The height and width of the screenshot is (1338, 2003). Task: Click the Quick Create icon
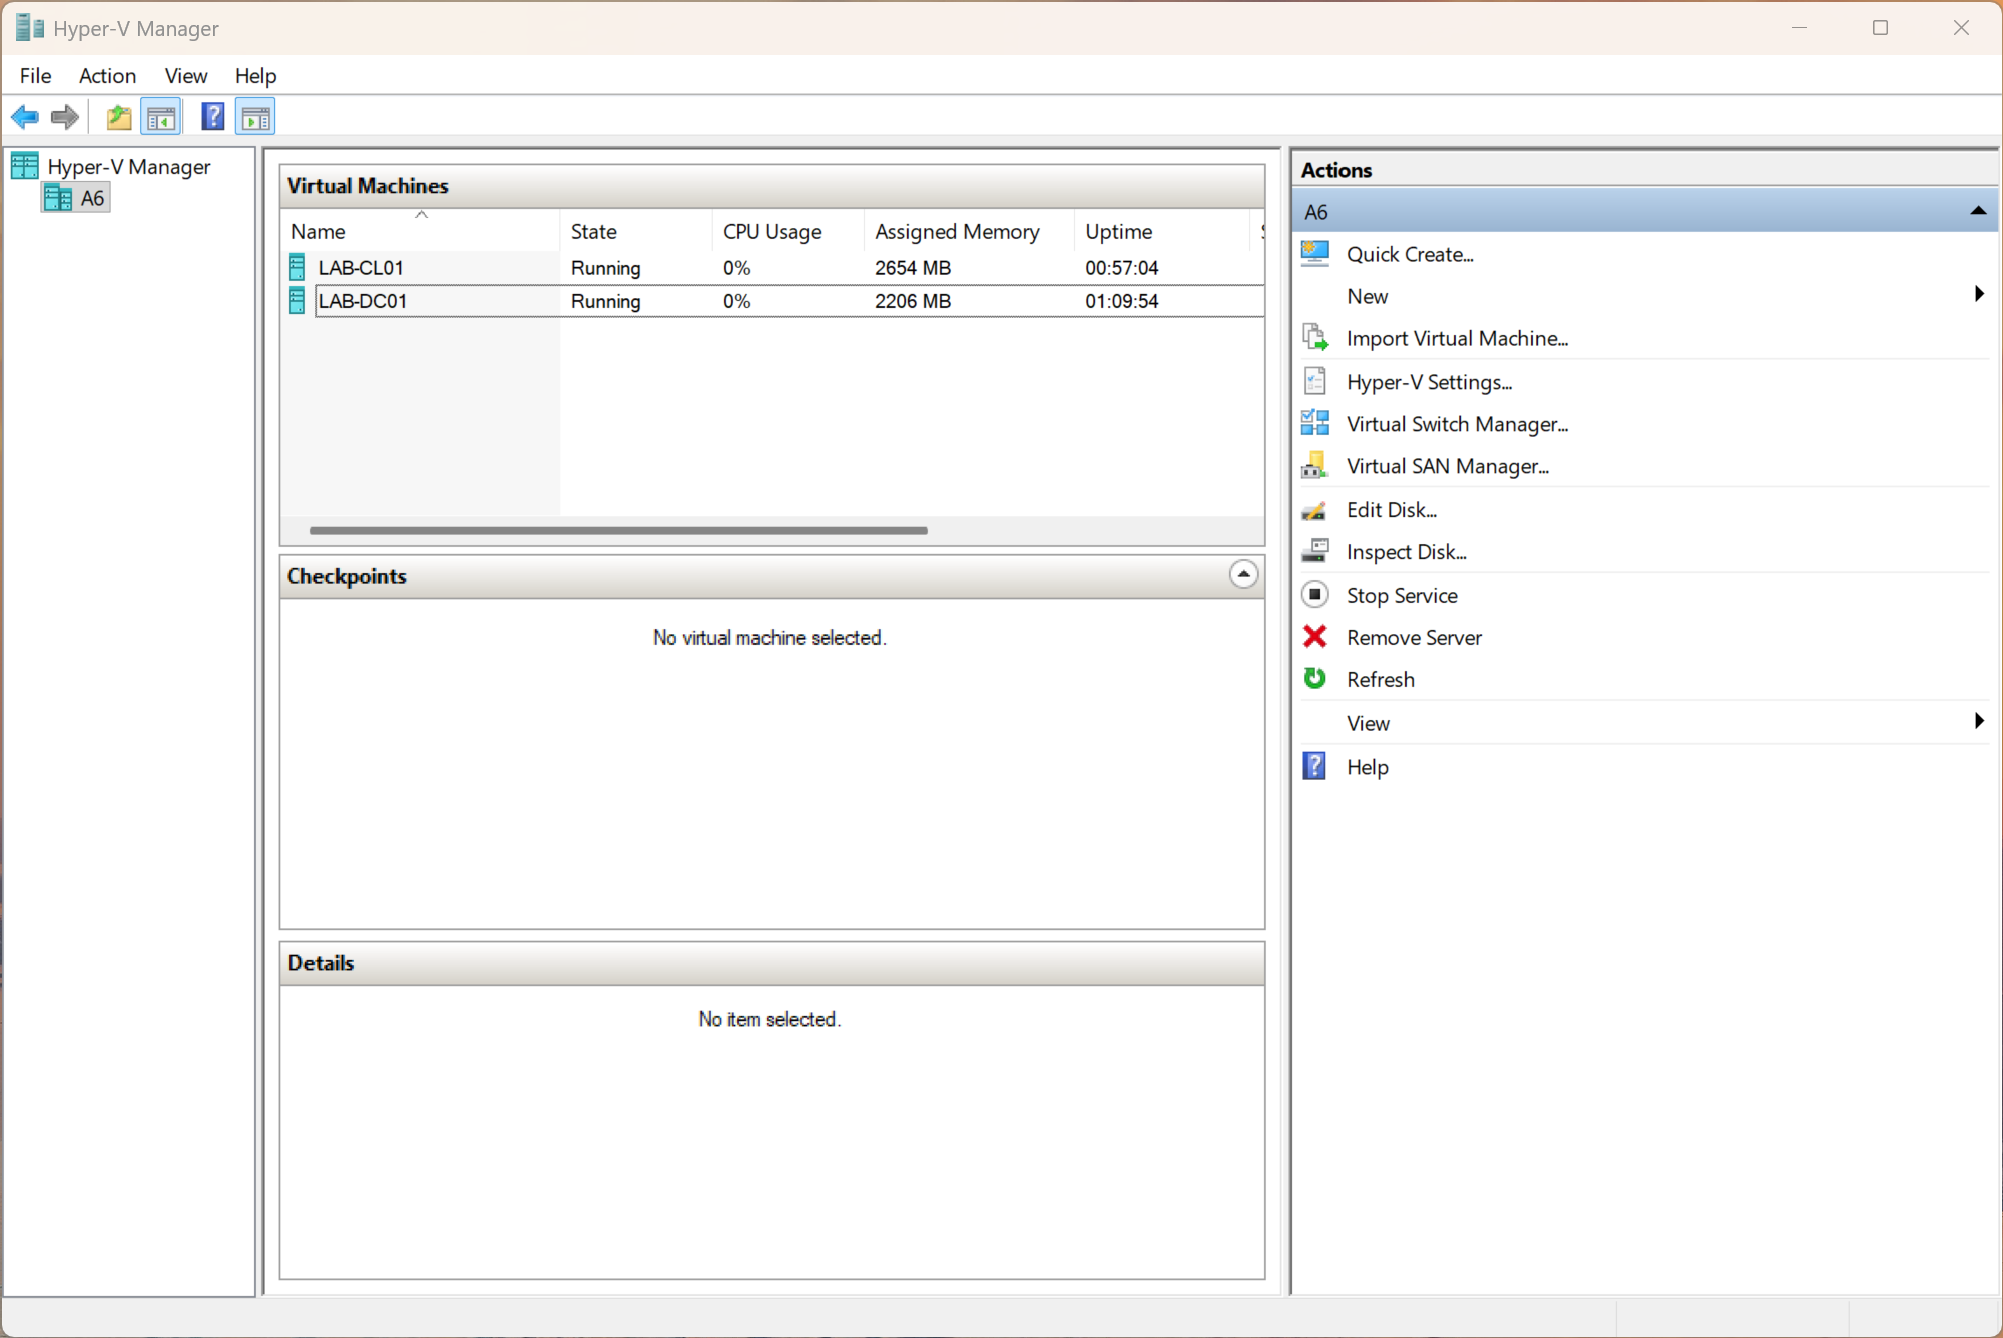tap(1315, 254)
